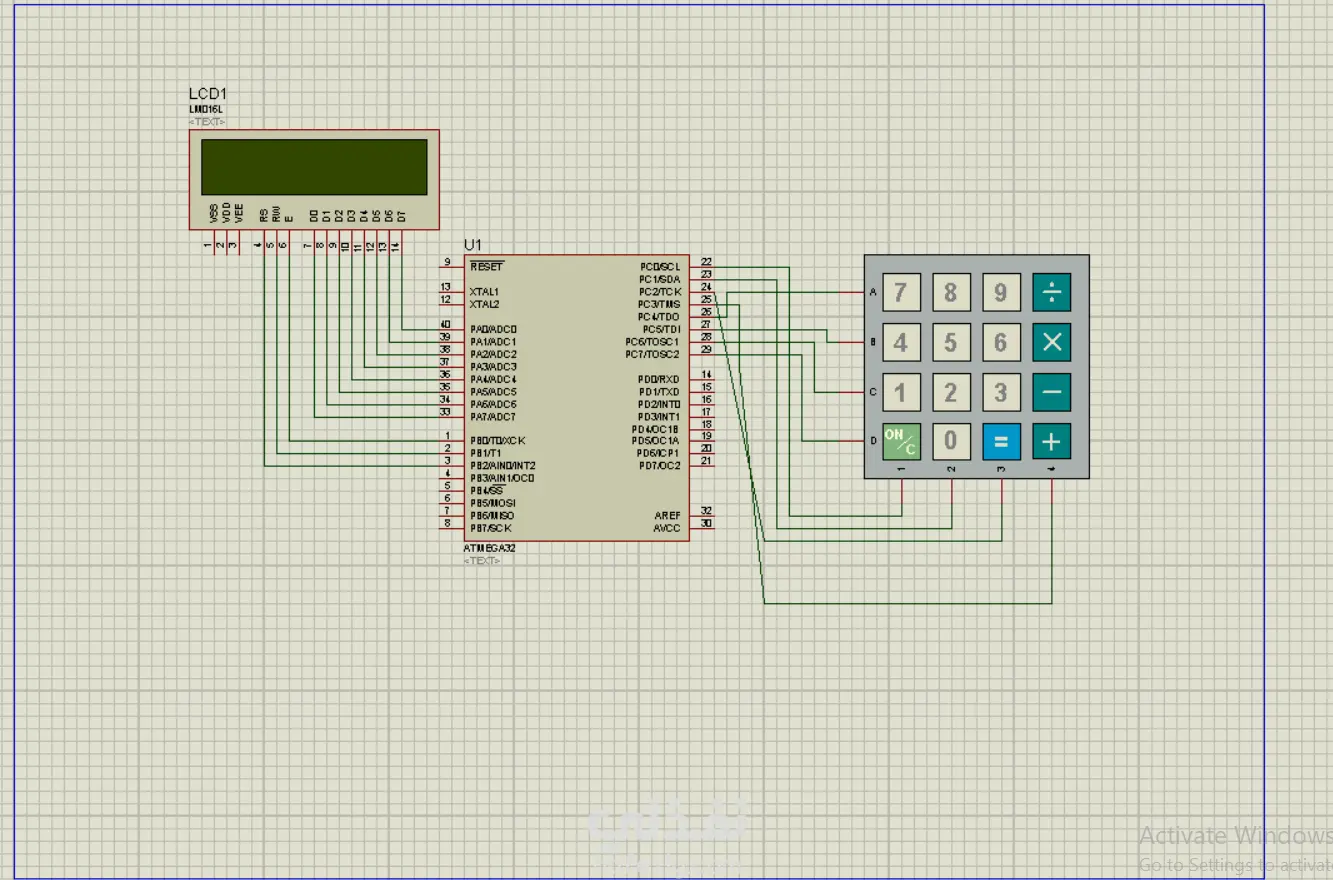
Task: Click the keypad digit 2 key
Action: pos(951,392)
